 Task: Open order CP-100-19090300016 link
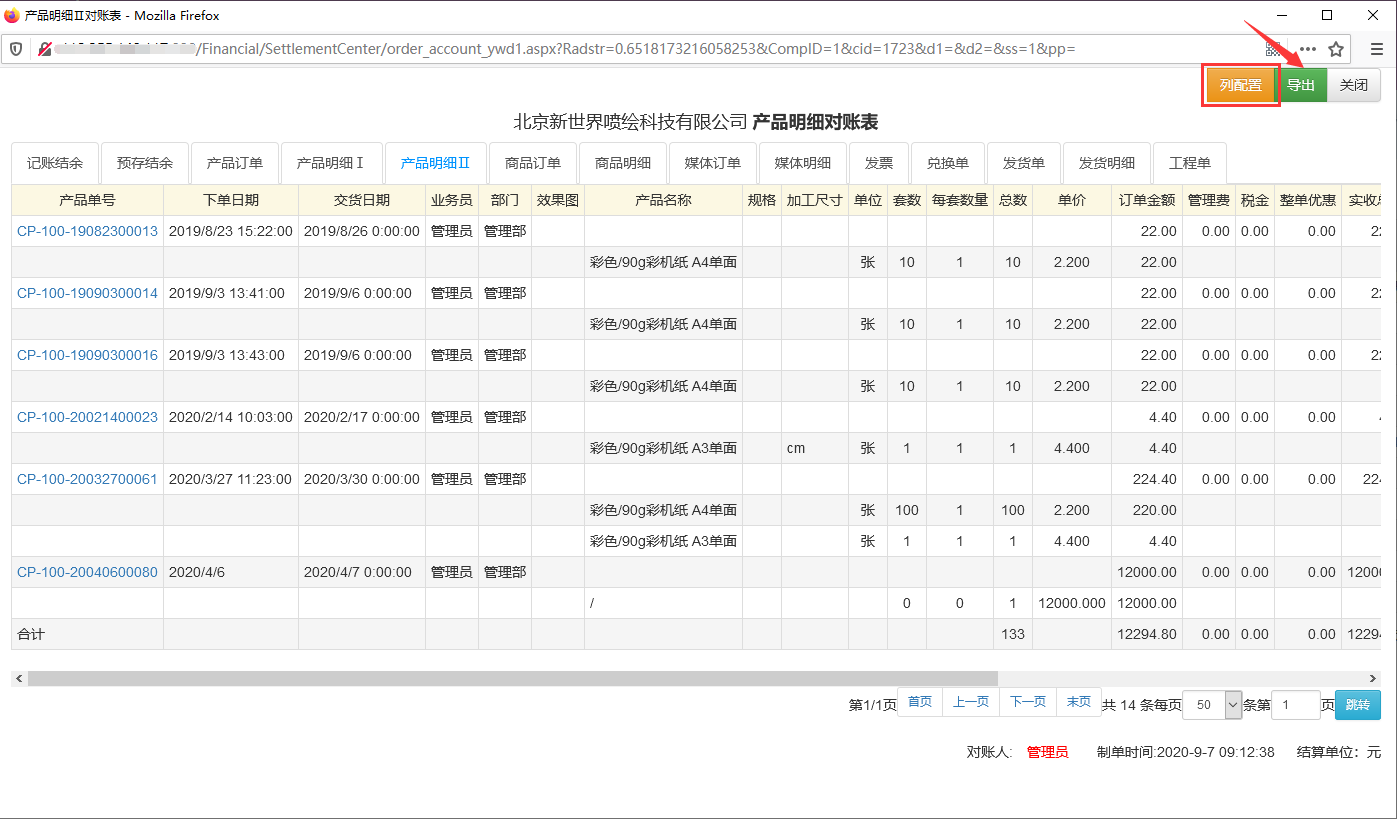(87, 355)
